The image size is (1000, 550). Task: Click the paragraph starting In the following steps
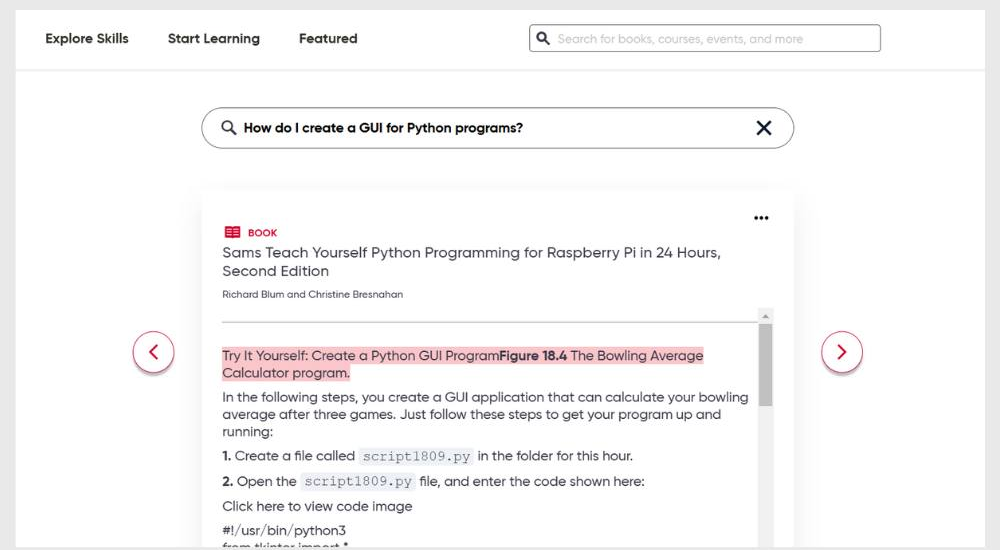(x=485, y=414)
